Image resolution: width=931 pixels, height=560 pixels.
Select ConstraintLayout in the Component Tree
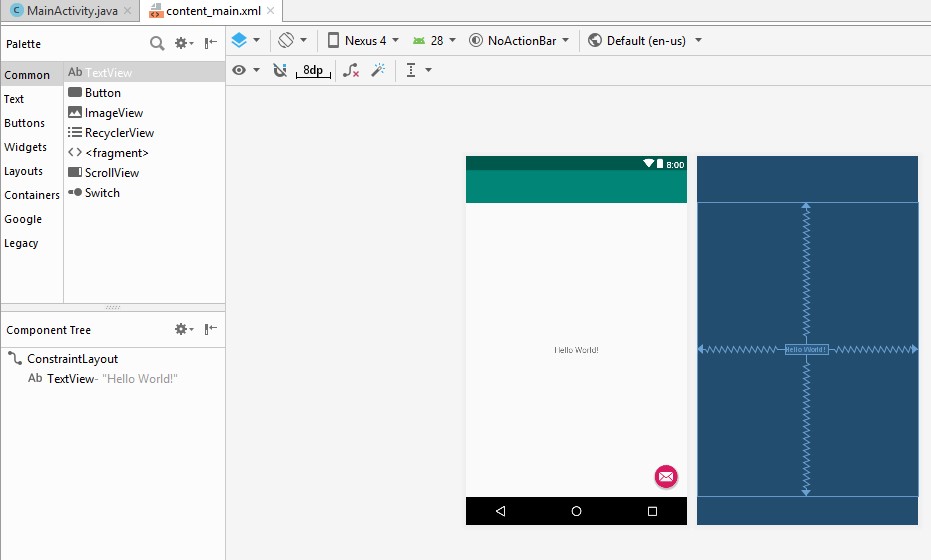coord(72,359)
